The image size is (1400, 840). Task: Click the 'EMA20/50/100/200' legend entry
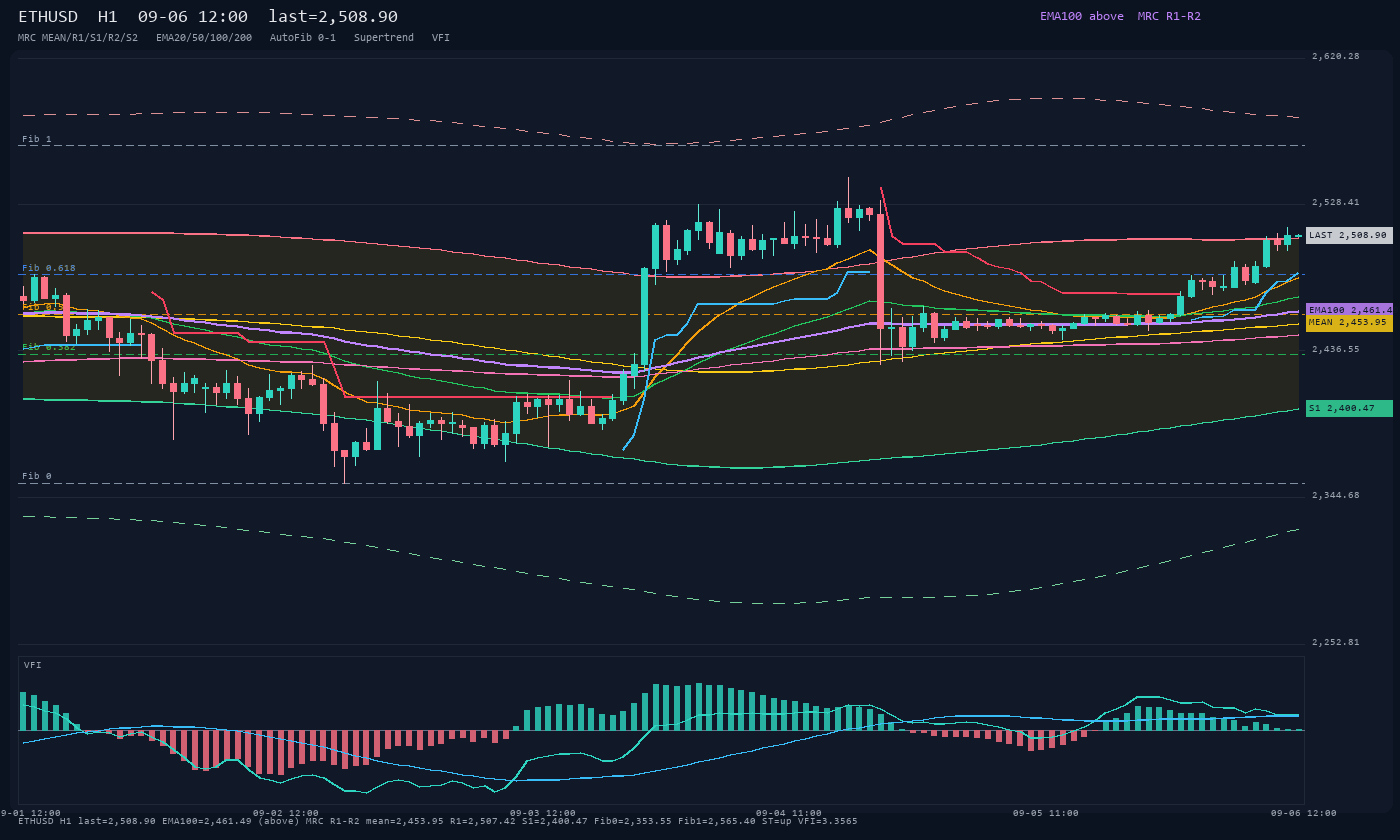click(x=204, y=38)
